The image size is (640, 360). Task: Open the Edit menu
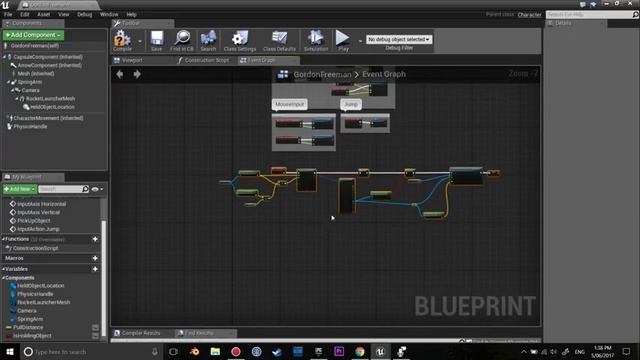coord(24,14)
